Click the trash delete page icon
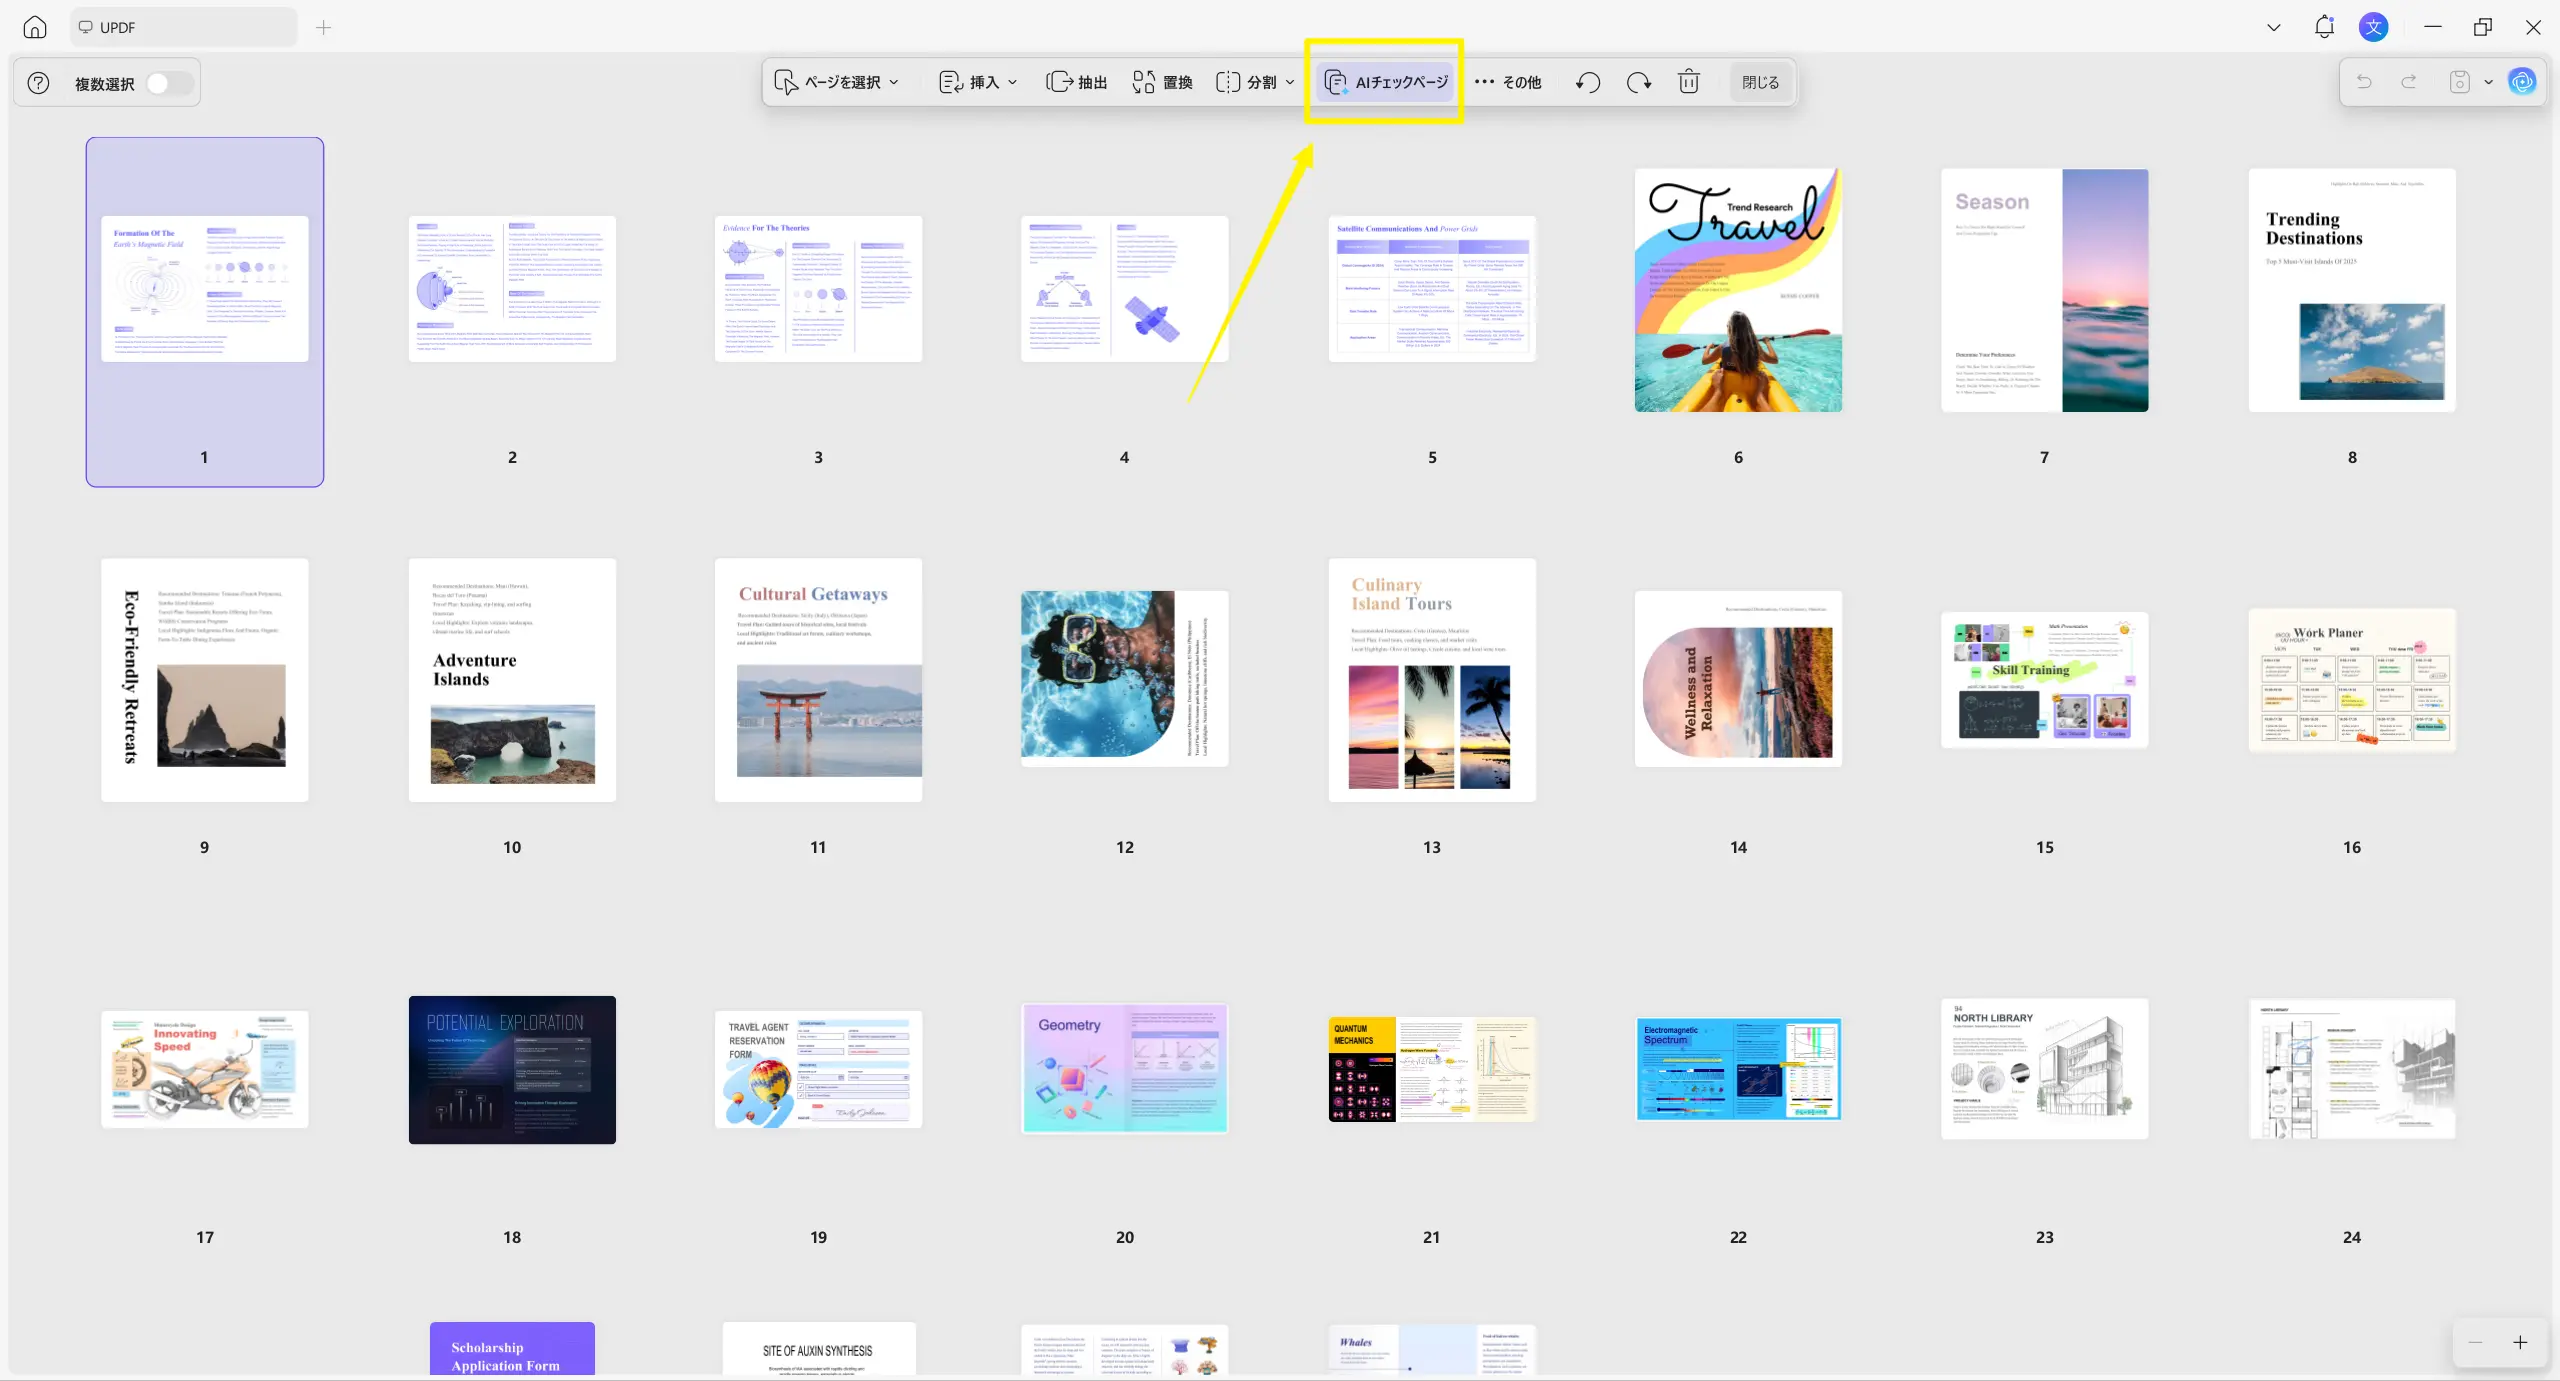Screen dimensions: 2560x1381 [1688, 82]
